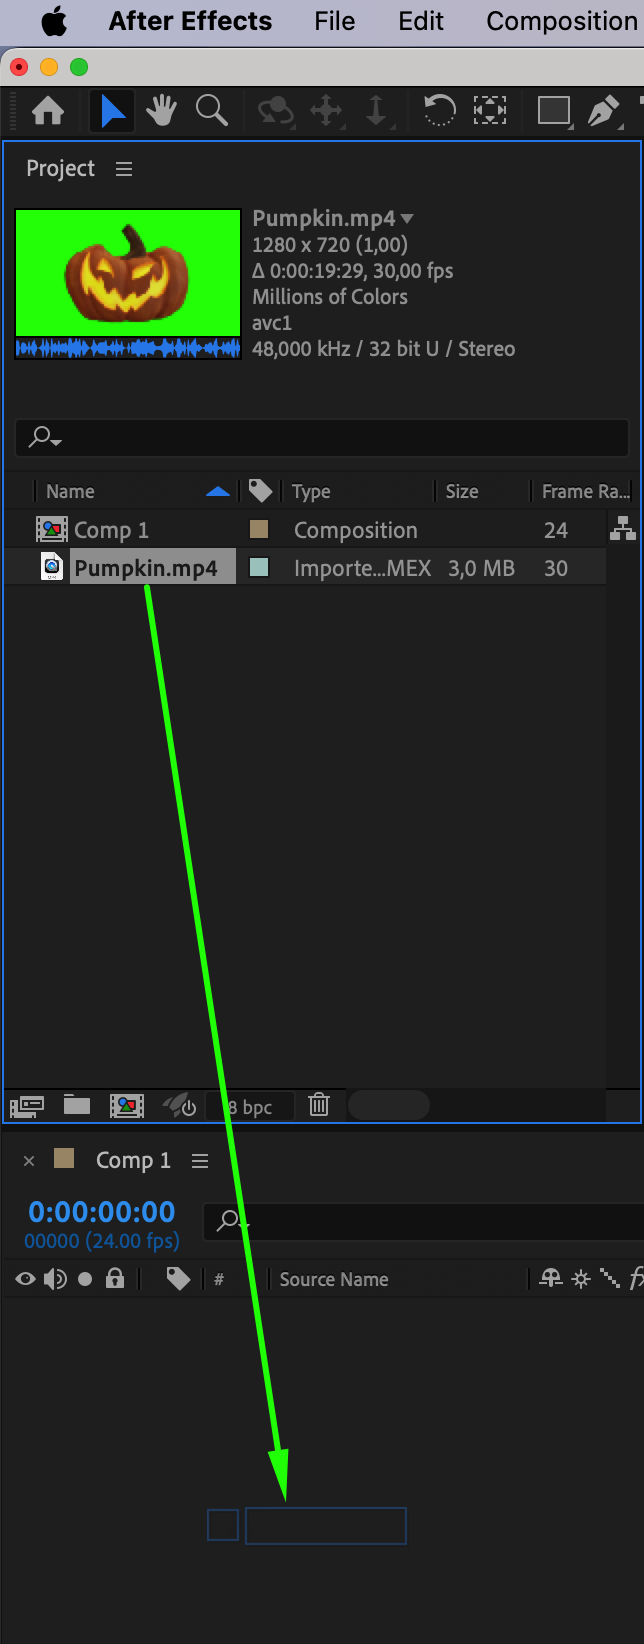Create new composition icon at panel bottom
644x1644 pixels.
tap(127, 1105)
